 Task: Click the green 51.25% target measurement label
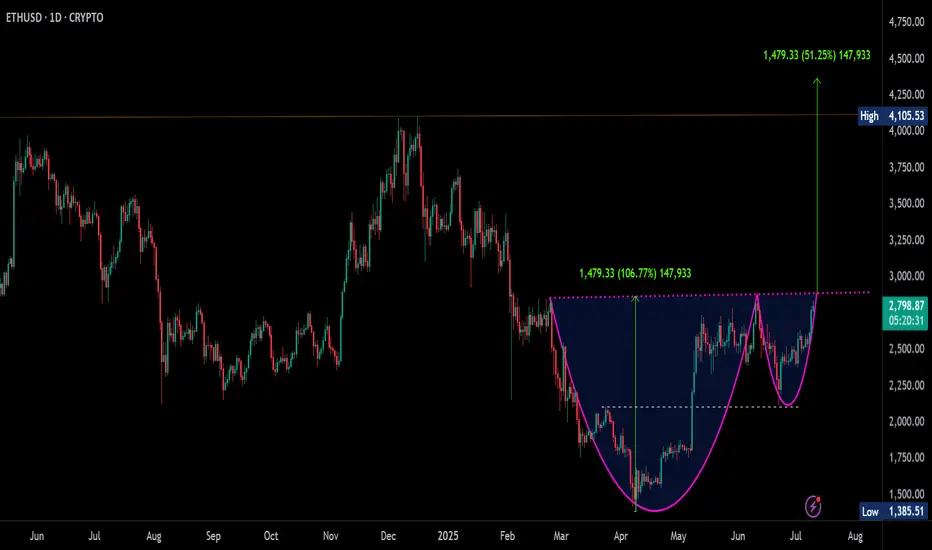click(x=817, y=55)
